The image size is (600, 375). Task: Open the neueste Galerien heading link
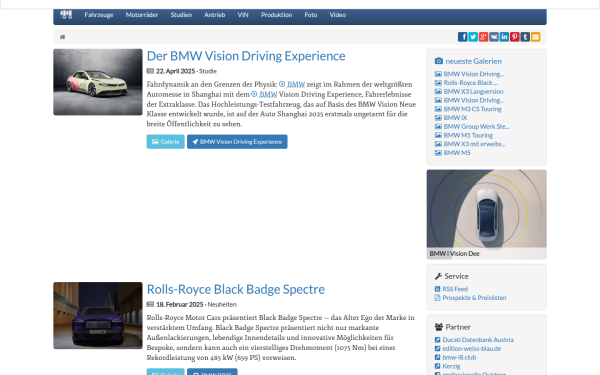point(473,61)
